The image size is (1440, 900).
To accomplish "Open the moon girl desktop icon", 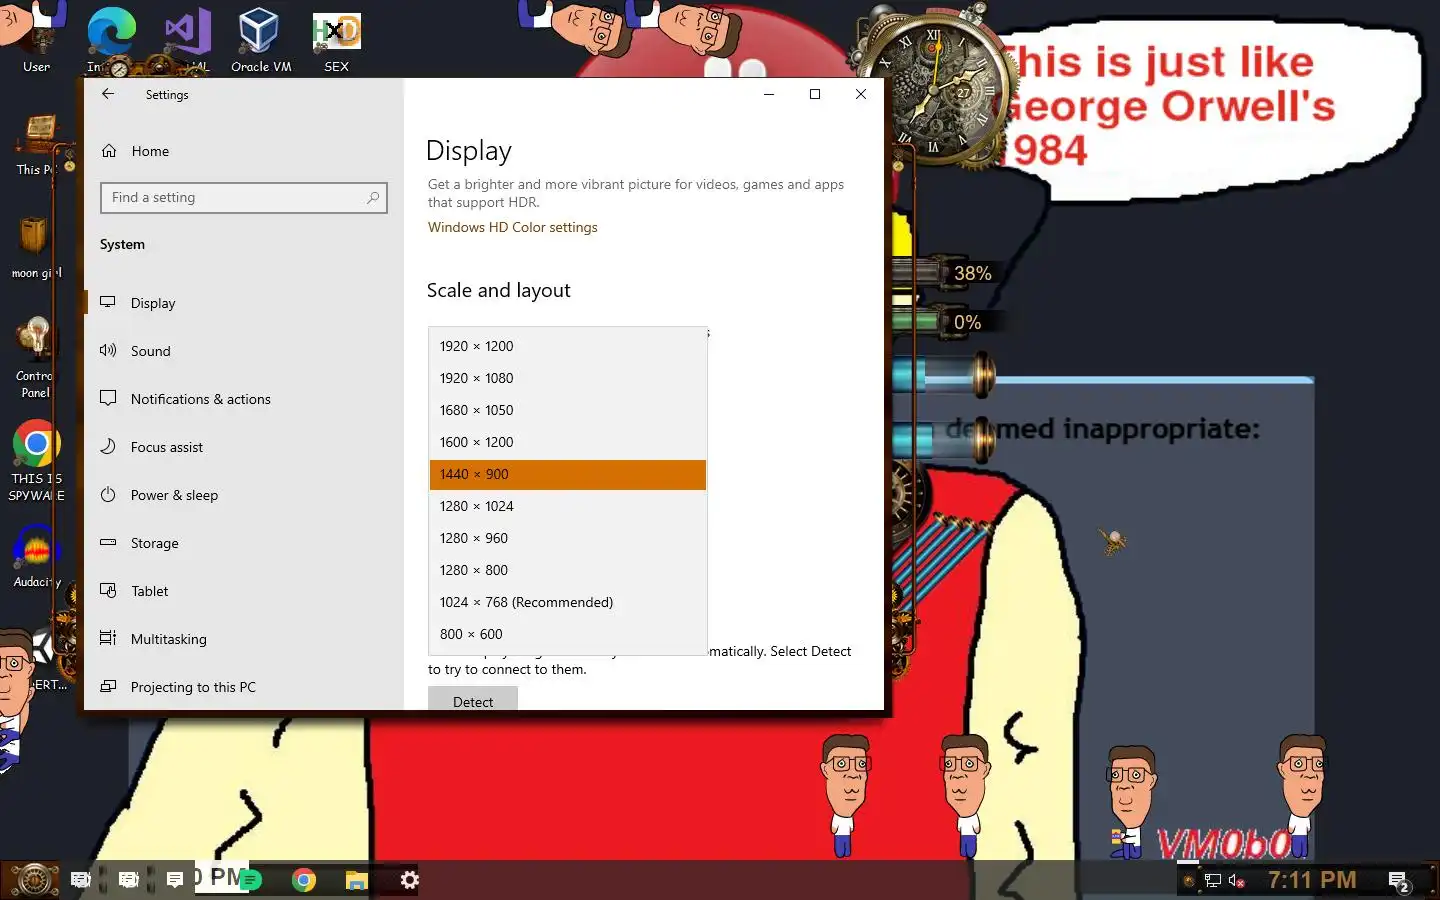I will [36, 248].
